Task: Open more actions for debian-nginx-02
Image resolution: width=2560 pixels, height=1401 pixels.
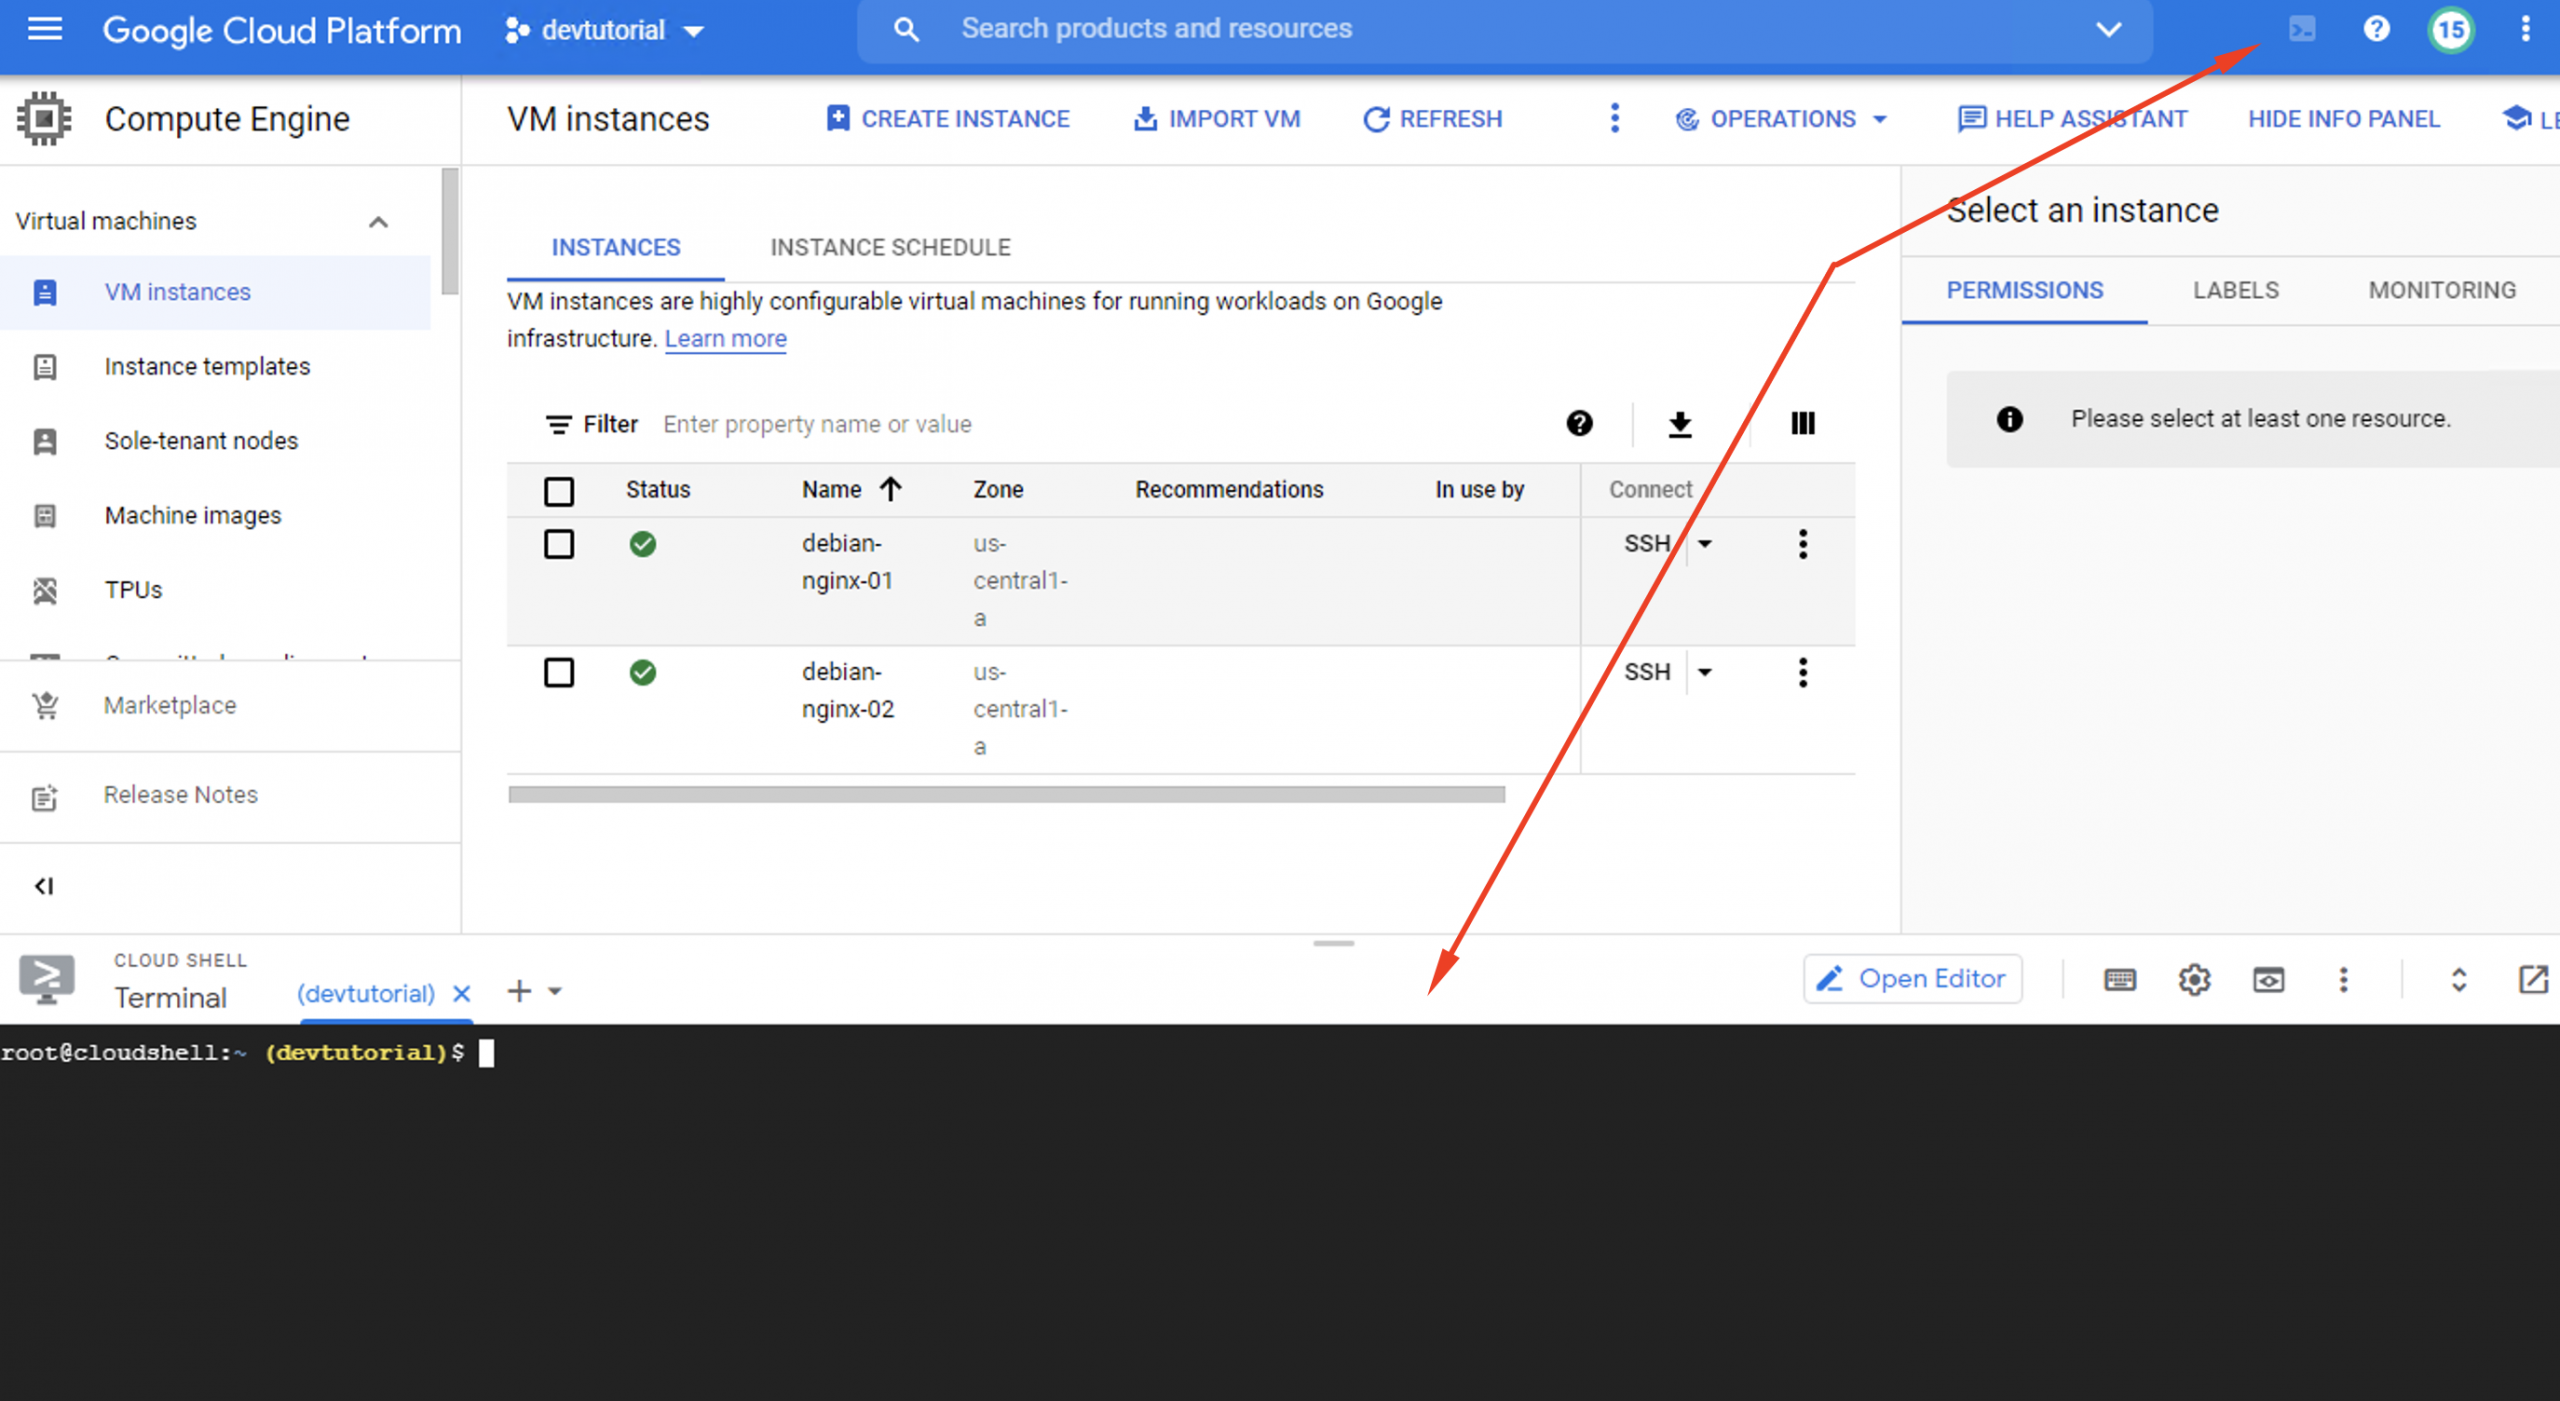Action: coord(1803,672)
